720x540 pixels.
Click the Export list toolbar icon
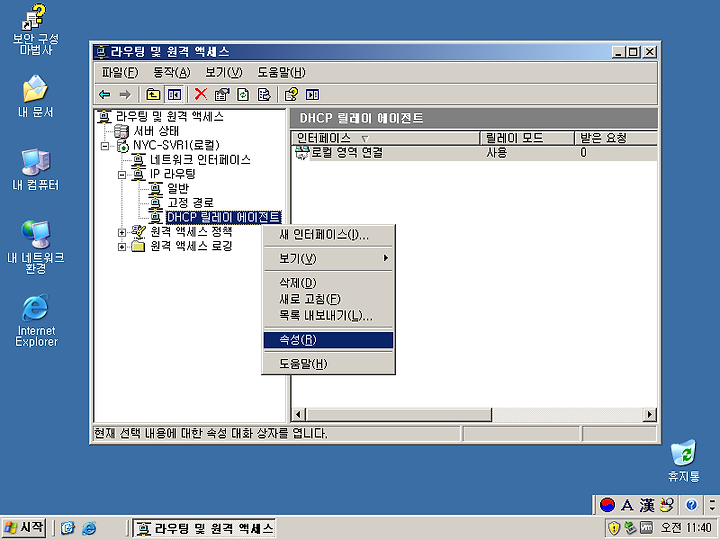pyautogui.click(x=264, y=95)
